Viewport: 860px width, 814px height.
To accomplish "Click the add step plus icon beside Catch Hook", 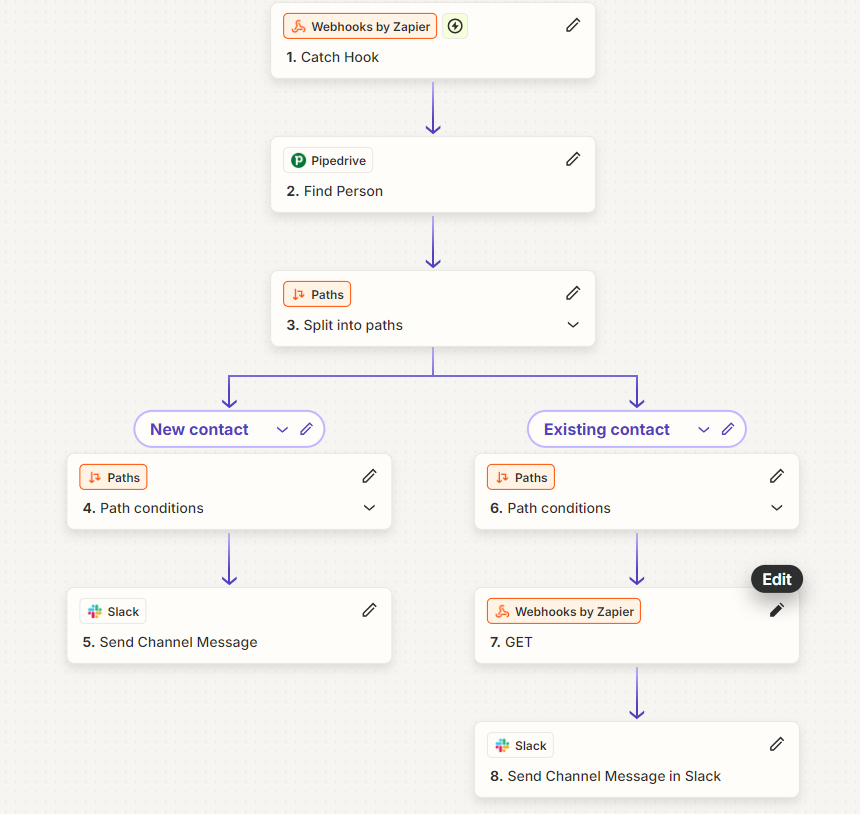I will coord(455,26).
